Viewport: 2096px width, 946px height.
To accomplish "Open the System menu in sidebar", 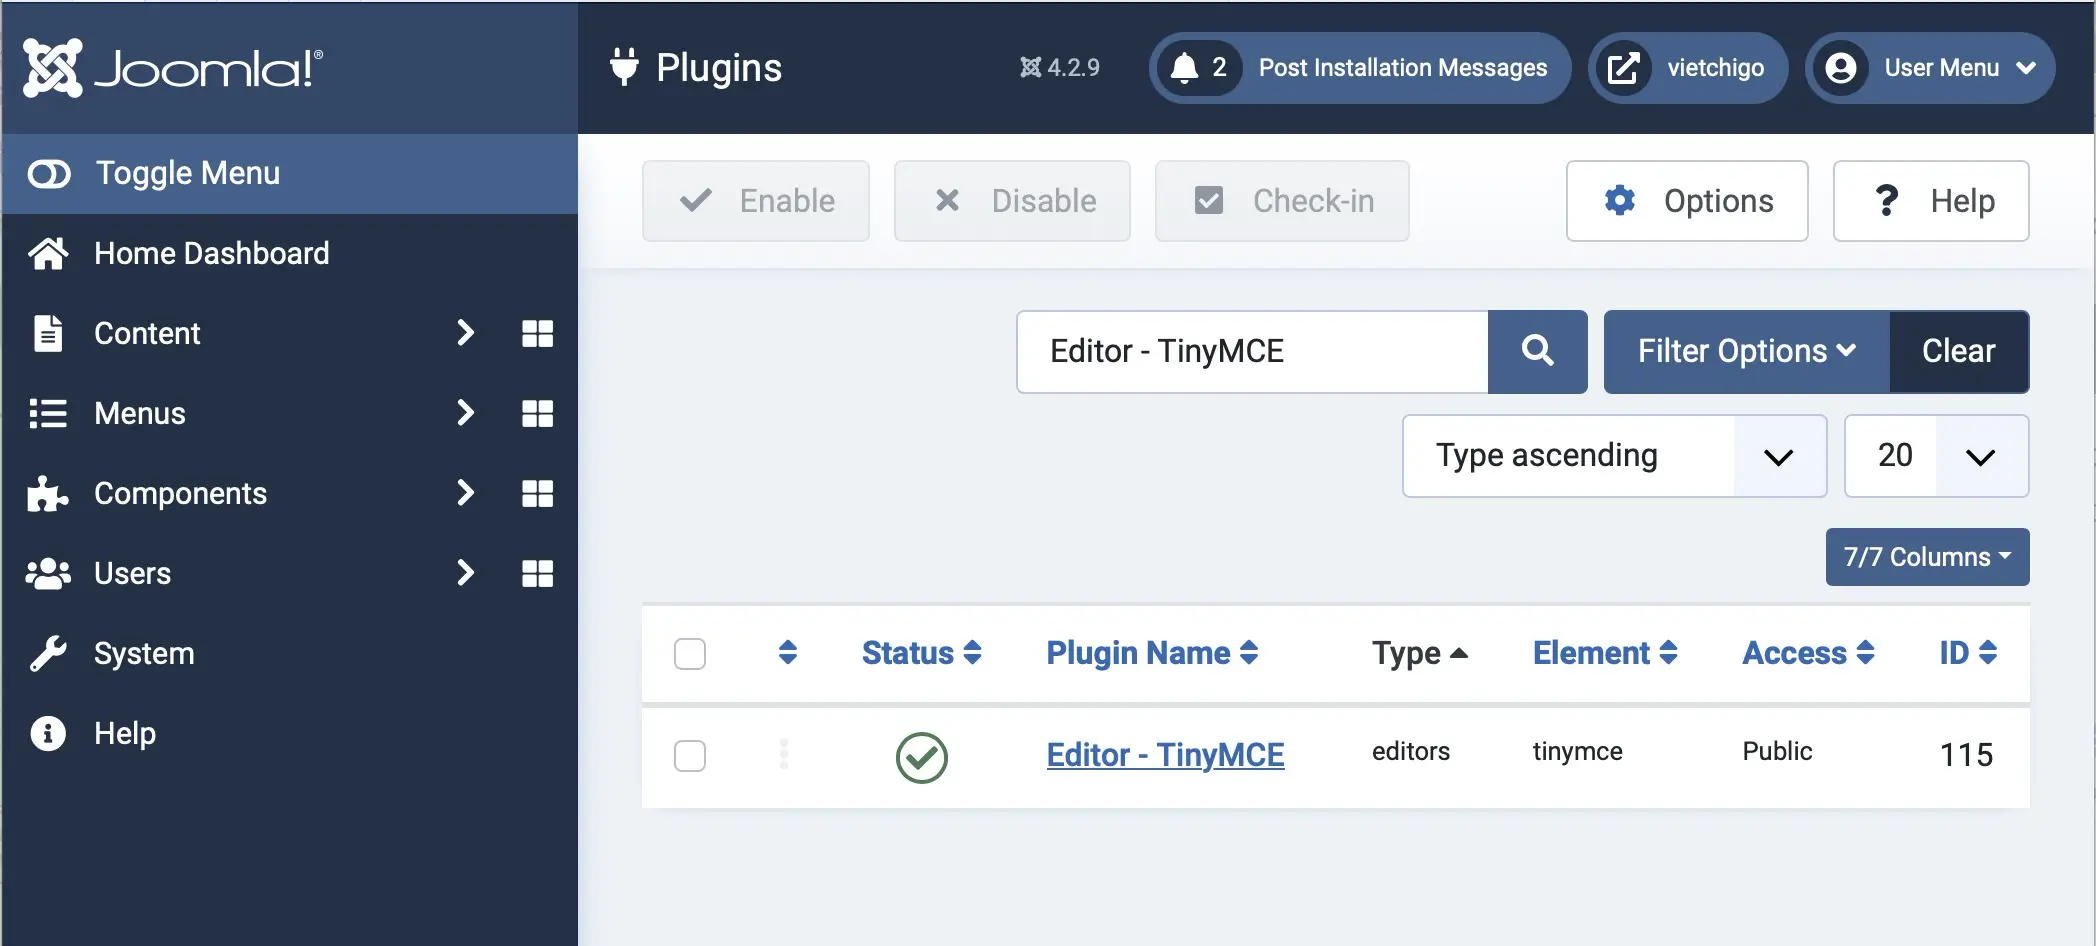I will pos(144,653).
